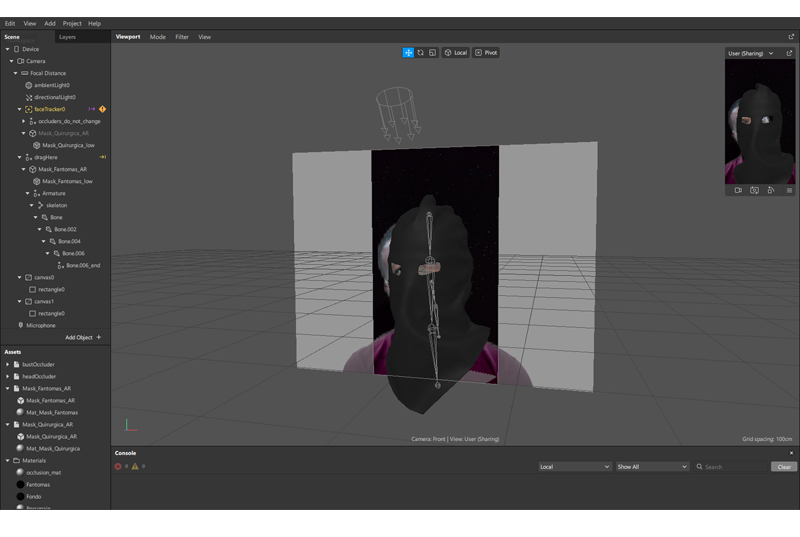Image resolution: width=800 pixels, height=537 pixels.
Task: Click the purple arrow beside faceTracker0
Action: point(92,109)
